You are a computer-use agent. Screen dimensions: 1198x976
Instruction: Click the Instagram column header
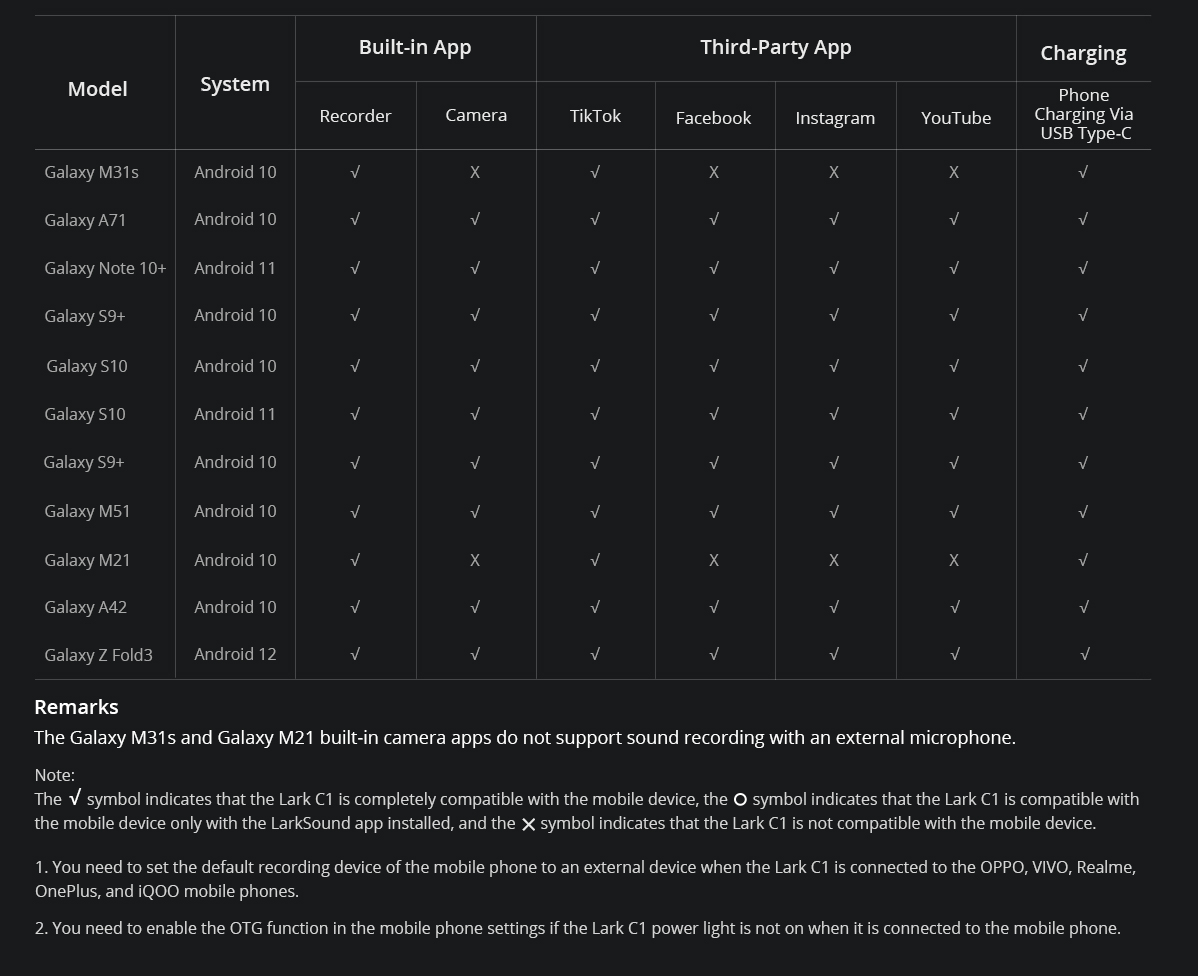coord(835,118)
